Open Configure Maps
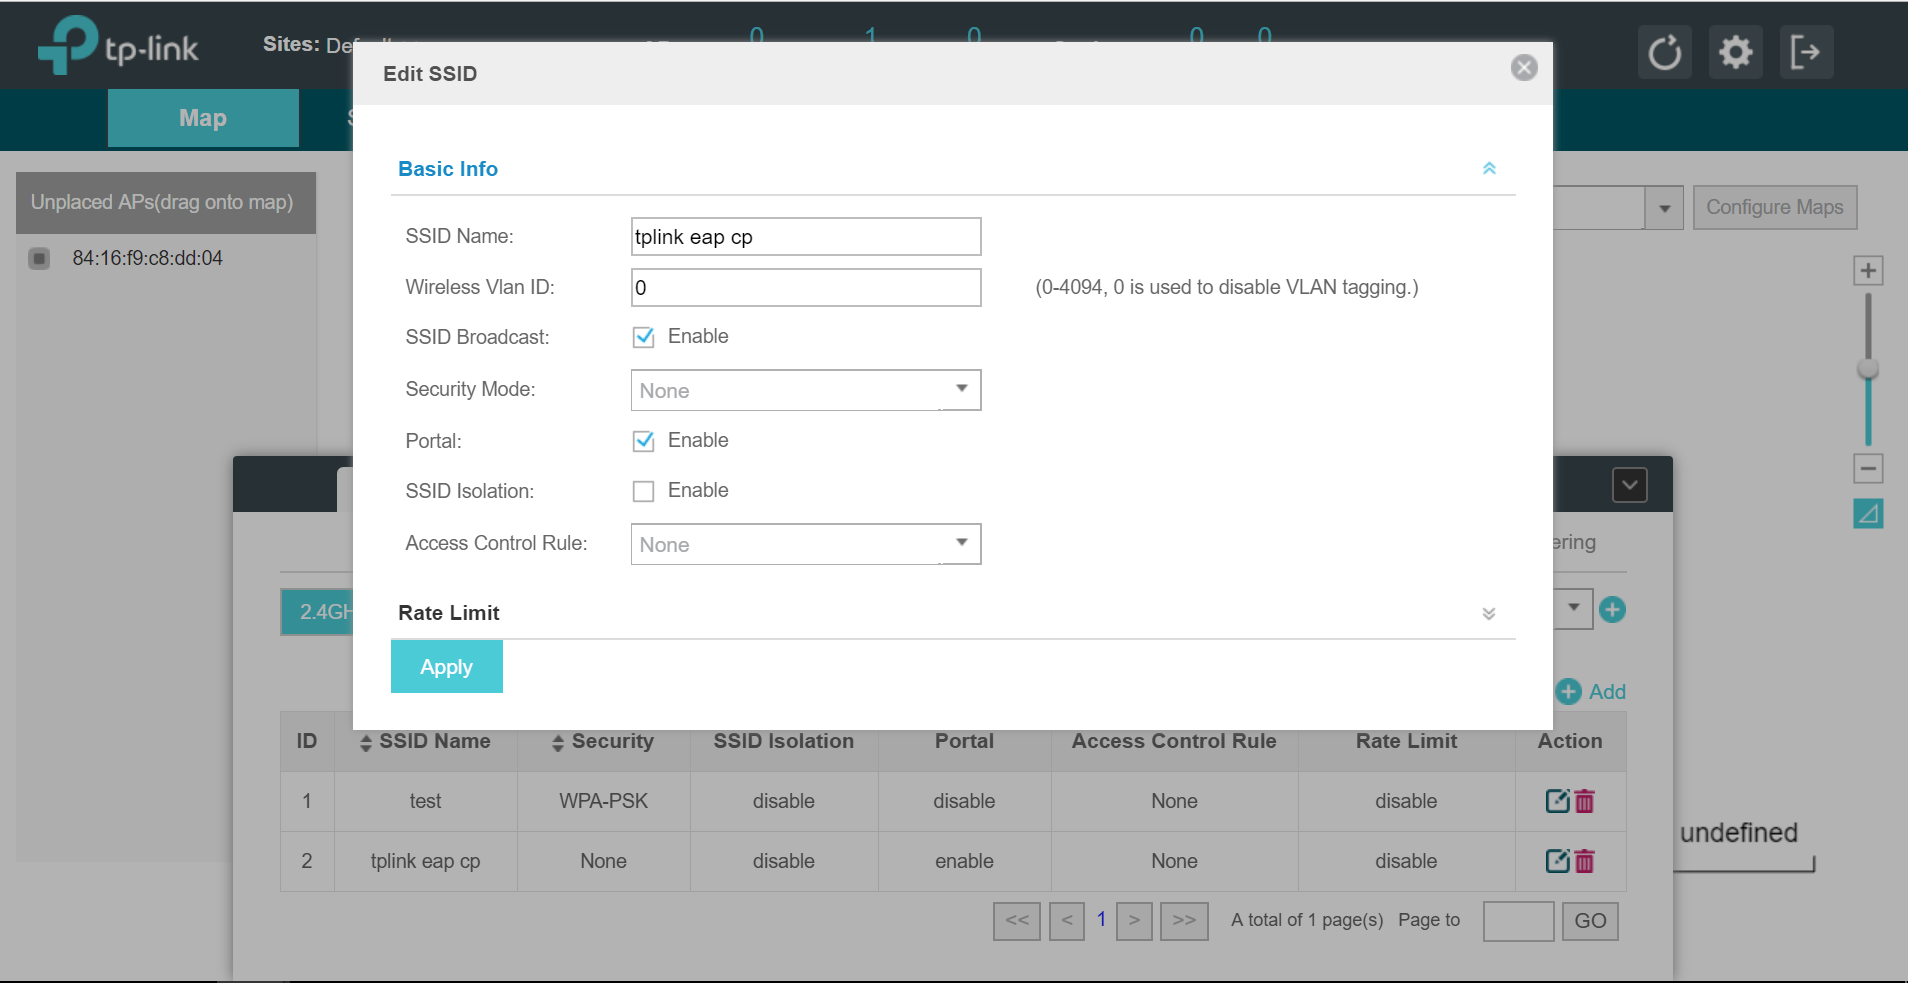Image resolution: width=1908 pixels, height=983 pixels. (1774, 207)
